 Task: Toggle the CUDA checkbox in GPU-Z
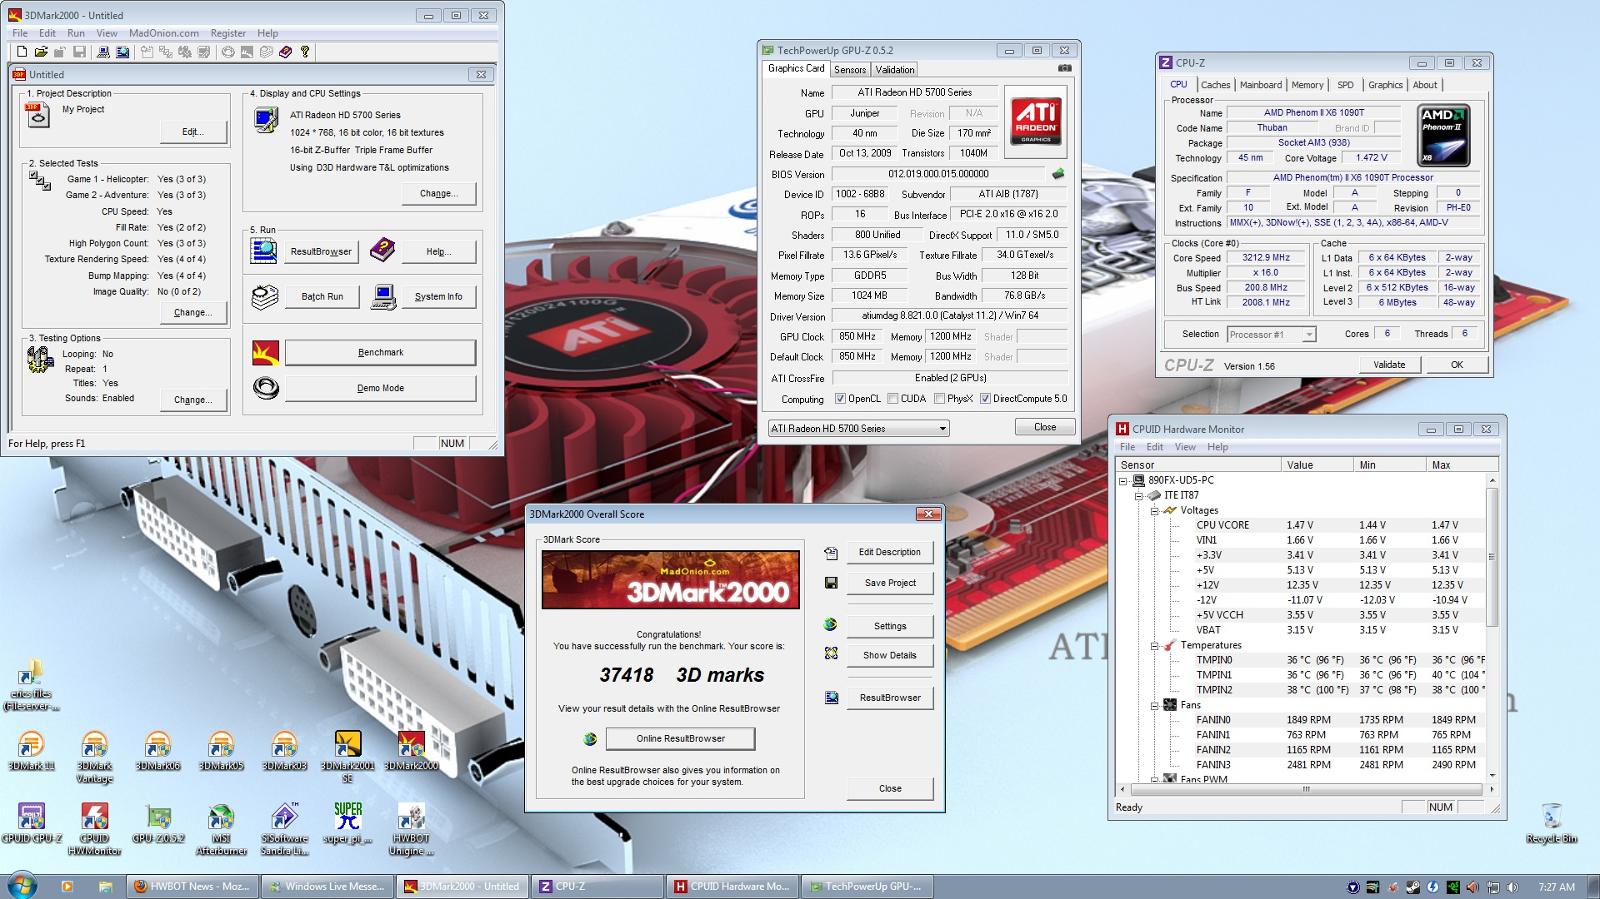(x=891, y=399)
